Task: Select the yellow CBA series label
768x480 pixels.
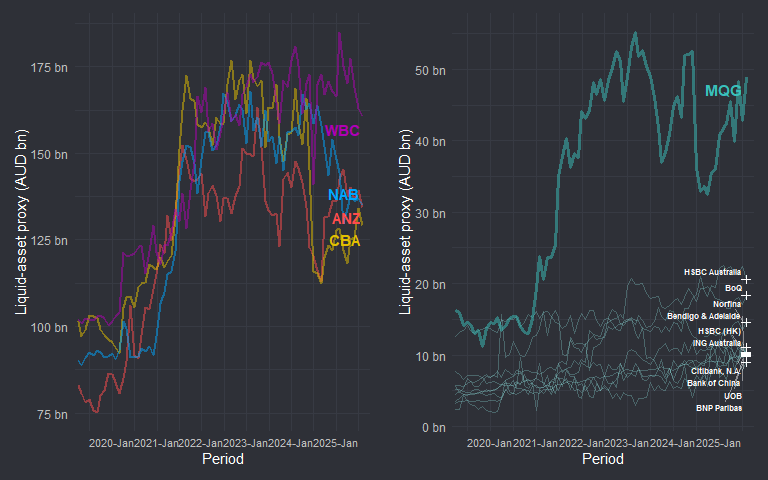Action: (344, 241)
